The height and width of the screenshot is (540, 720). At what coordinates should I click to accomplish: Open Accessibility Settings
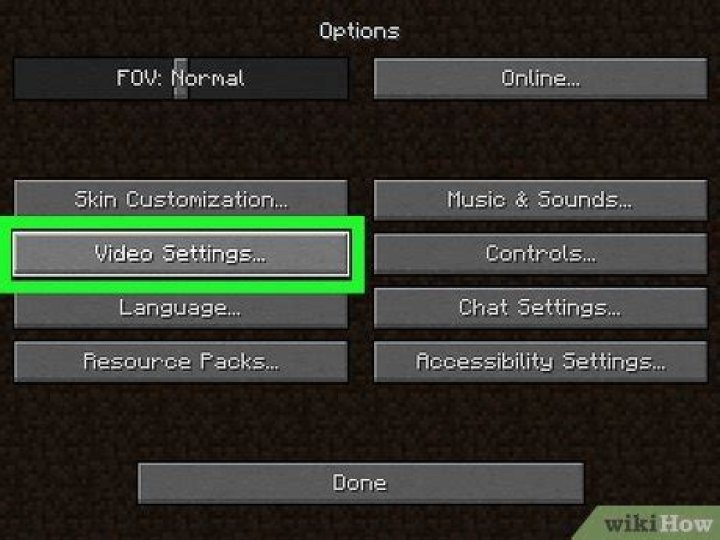coord(540,362)
